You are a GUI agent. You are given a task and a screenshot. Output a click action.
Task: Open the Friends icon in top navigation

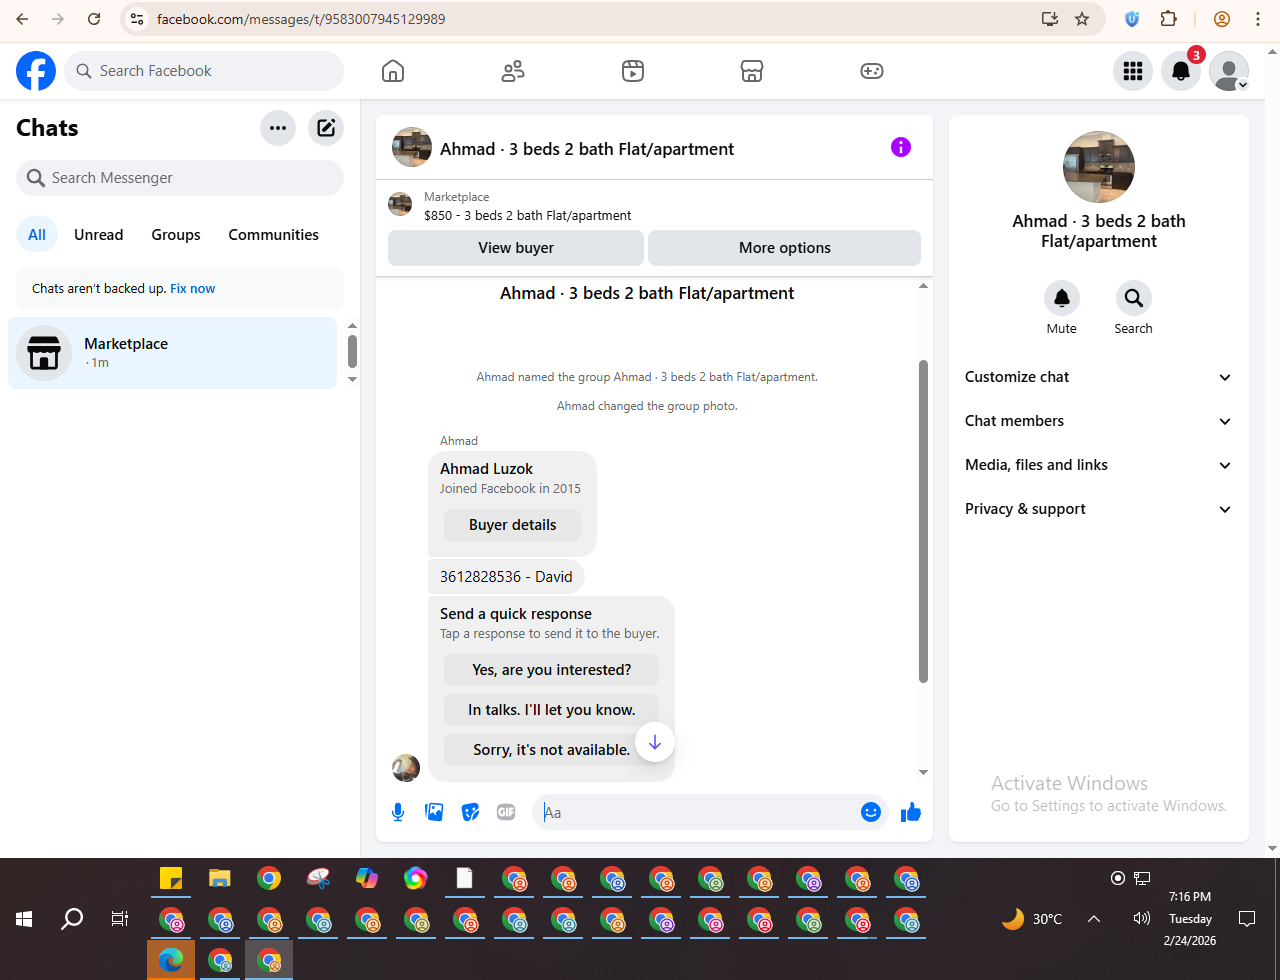[x=513, y=71]
